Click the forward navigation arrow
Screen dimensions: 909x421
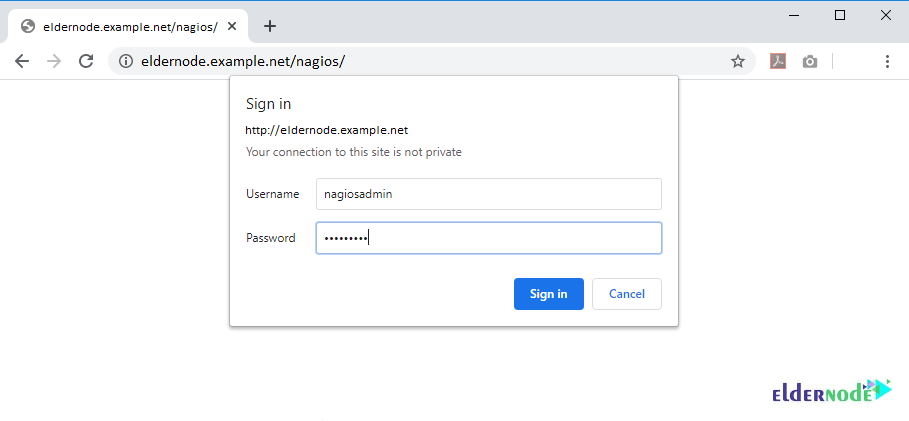(54, 61)
